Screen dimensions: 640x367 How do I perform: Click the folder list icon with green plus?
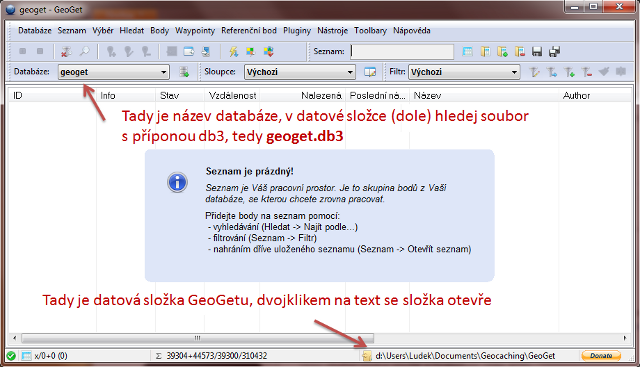[x=502, y=51]
